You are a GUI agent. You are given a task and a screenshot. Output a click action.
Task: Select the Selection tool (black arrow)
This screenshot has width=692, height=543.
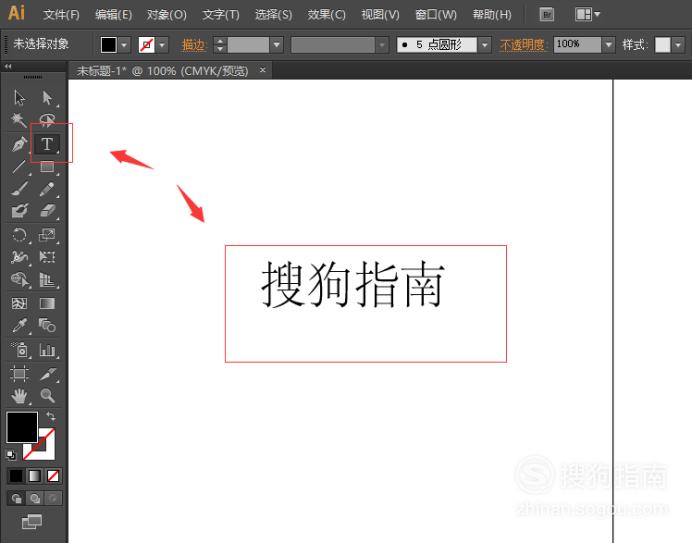(x=19, y=98)
